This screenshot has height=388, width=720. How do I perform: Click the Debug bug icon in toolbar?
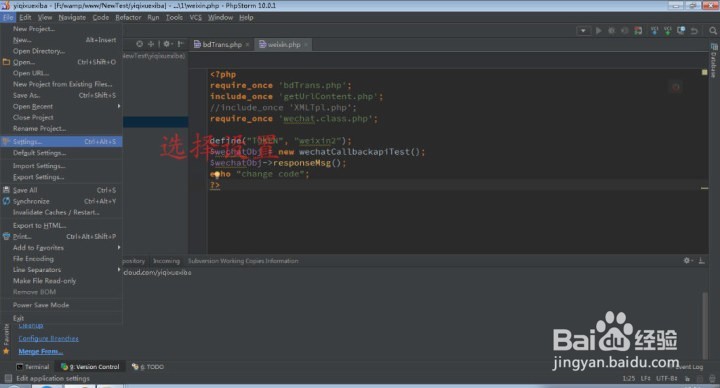612,31
